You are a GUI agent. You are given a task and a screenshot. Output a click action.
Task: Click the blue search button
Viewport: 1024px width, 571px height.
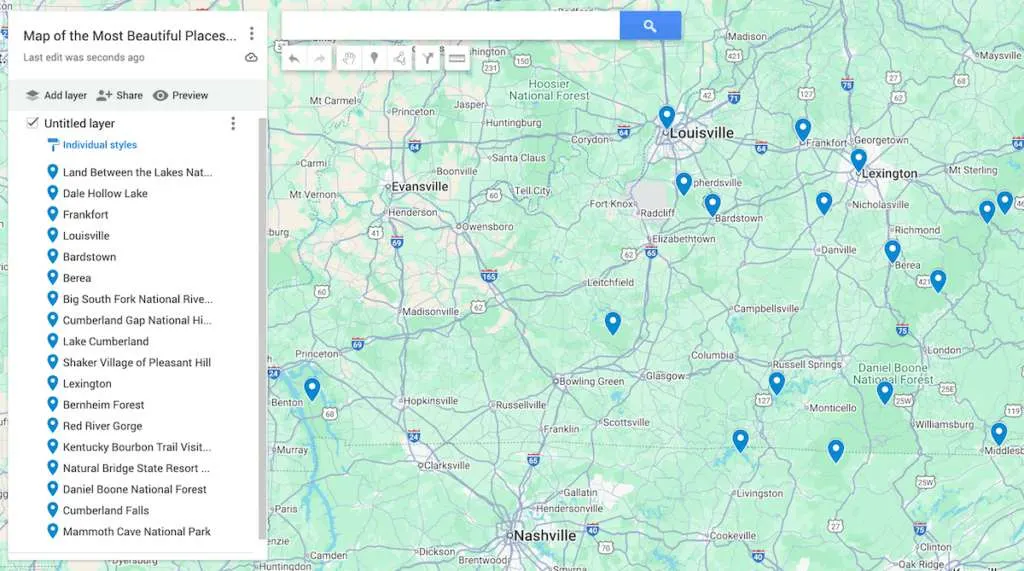[650, 25]
